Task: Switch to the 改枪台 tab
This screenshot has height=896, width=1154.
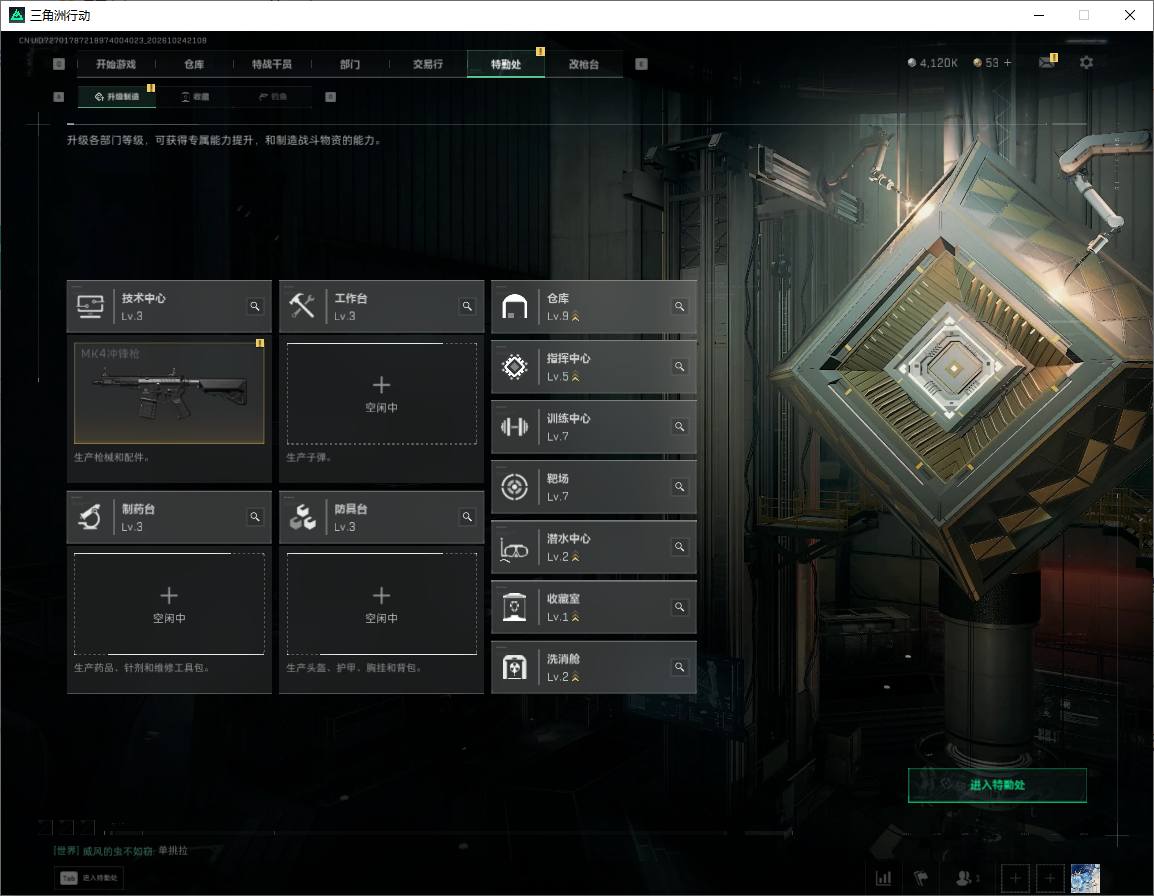Action: [x=584, y=64]
